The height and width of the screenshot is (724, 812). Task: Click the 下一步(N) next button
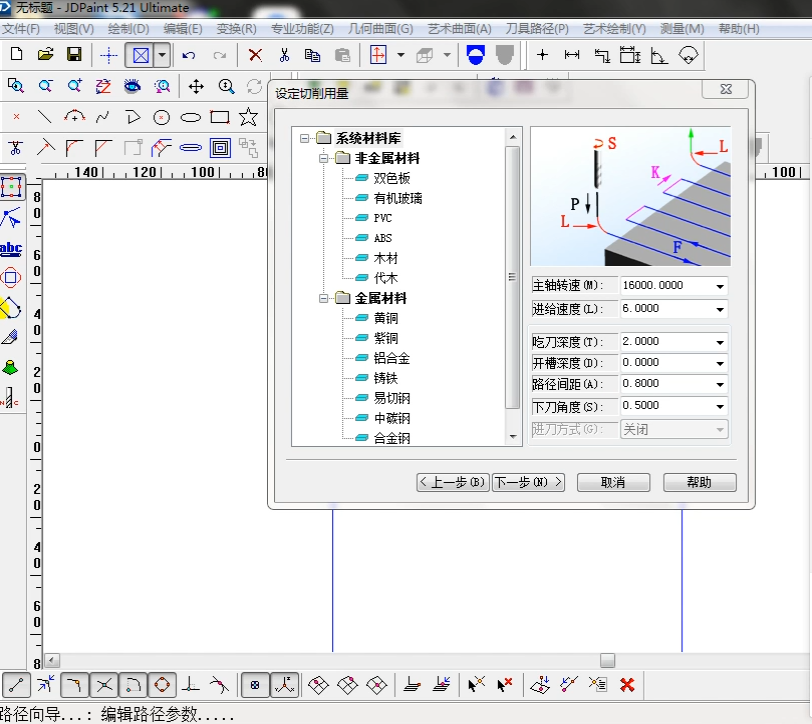[528, 482]
